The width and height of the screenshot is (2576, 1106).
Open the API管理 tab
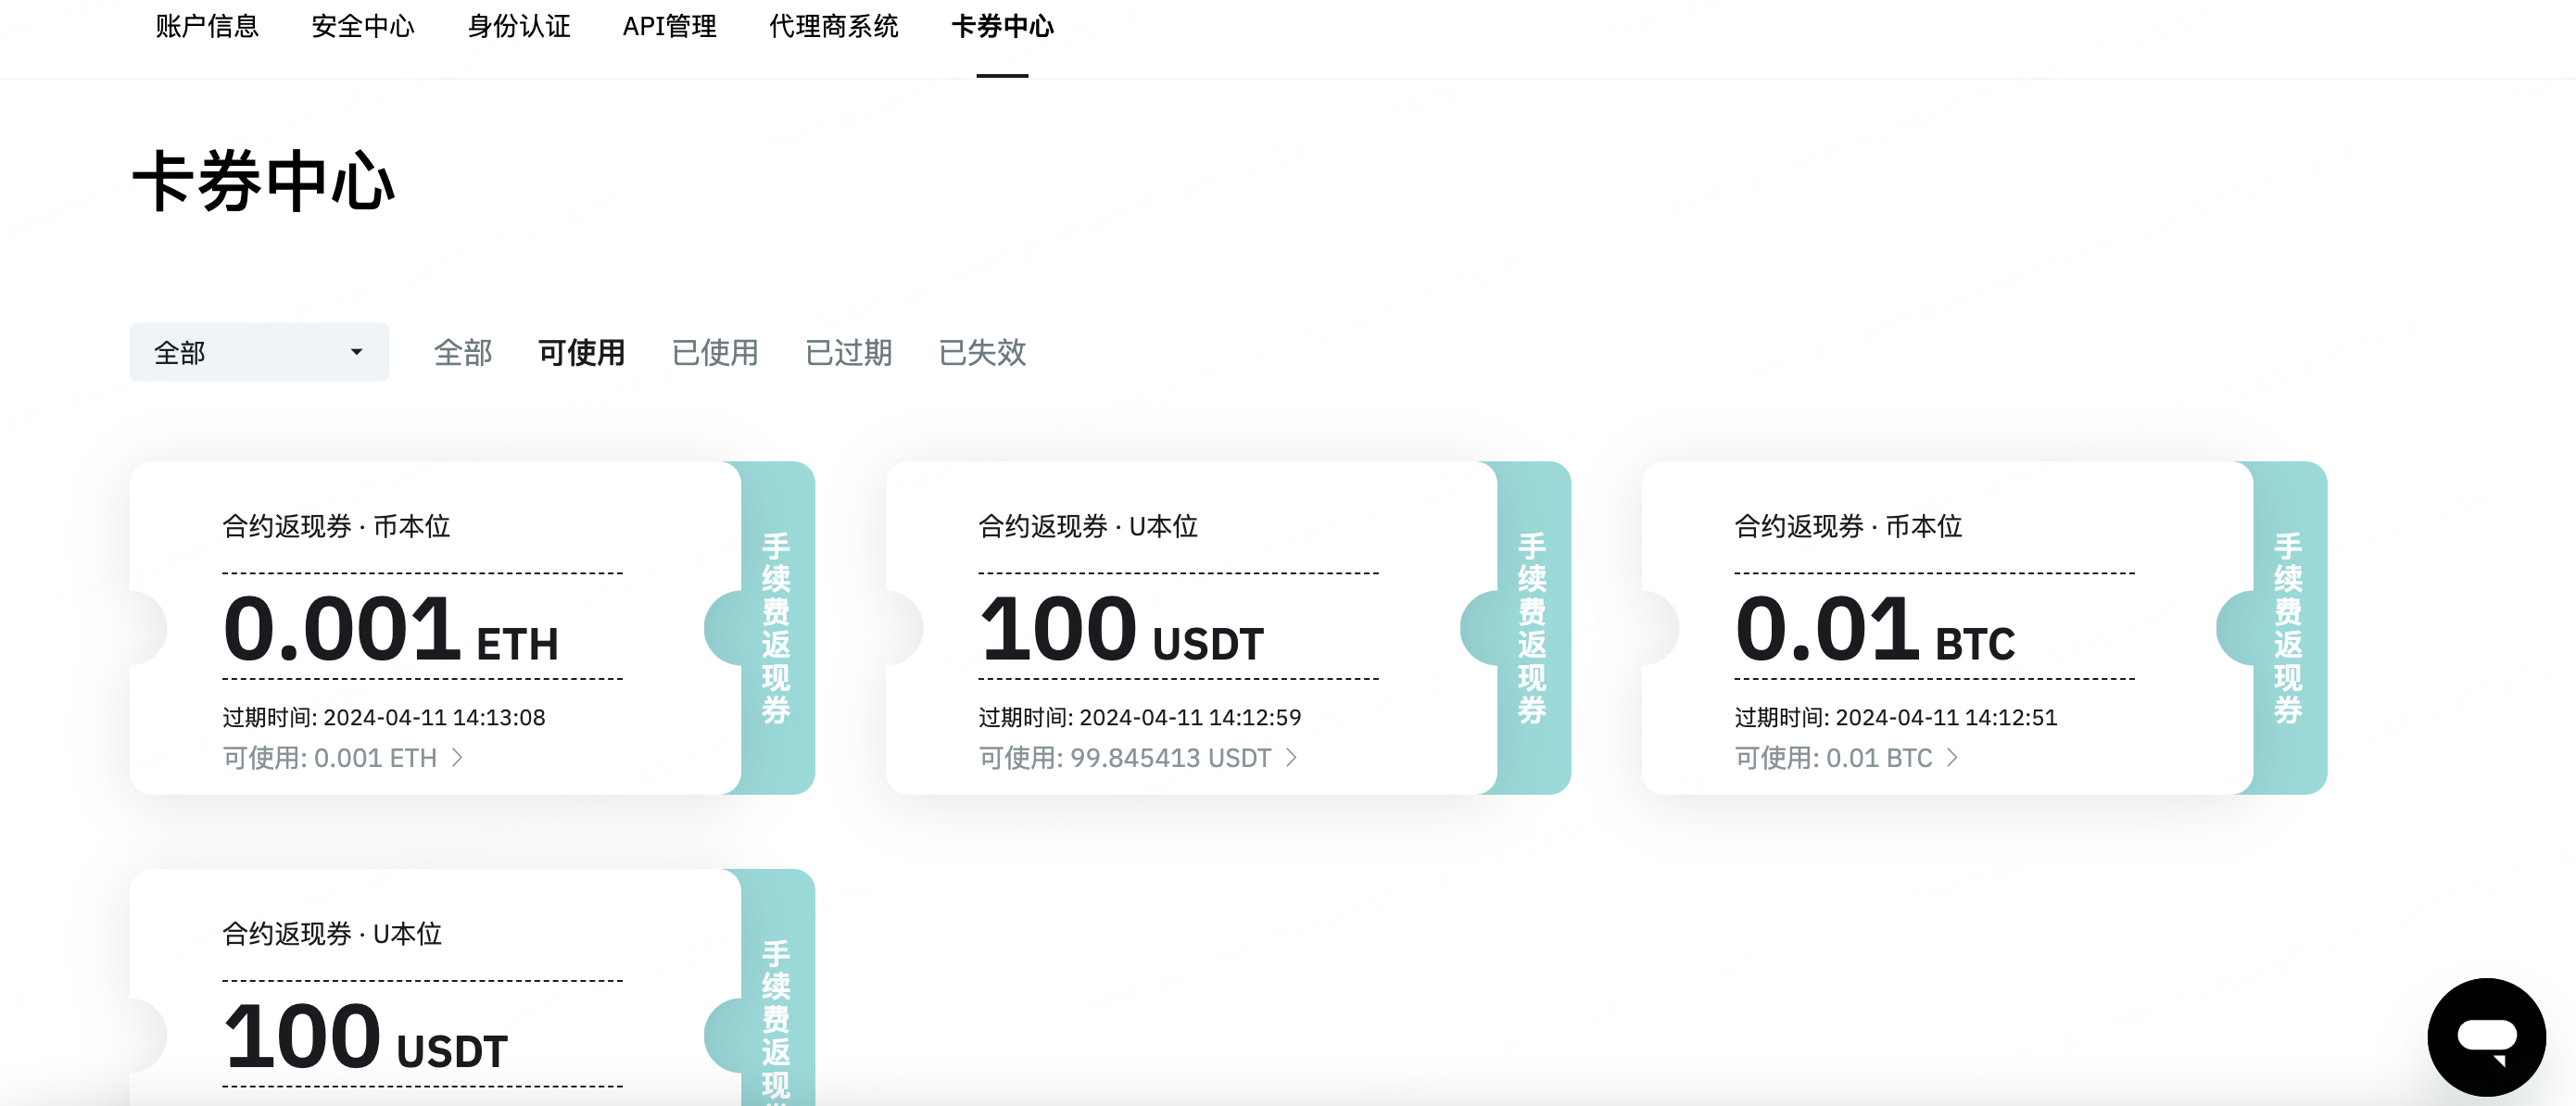[670, 27]
